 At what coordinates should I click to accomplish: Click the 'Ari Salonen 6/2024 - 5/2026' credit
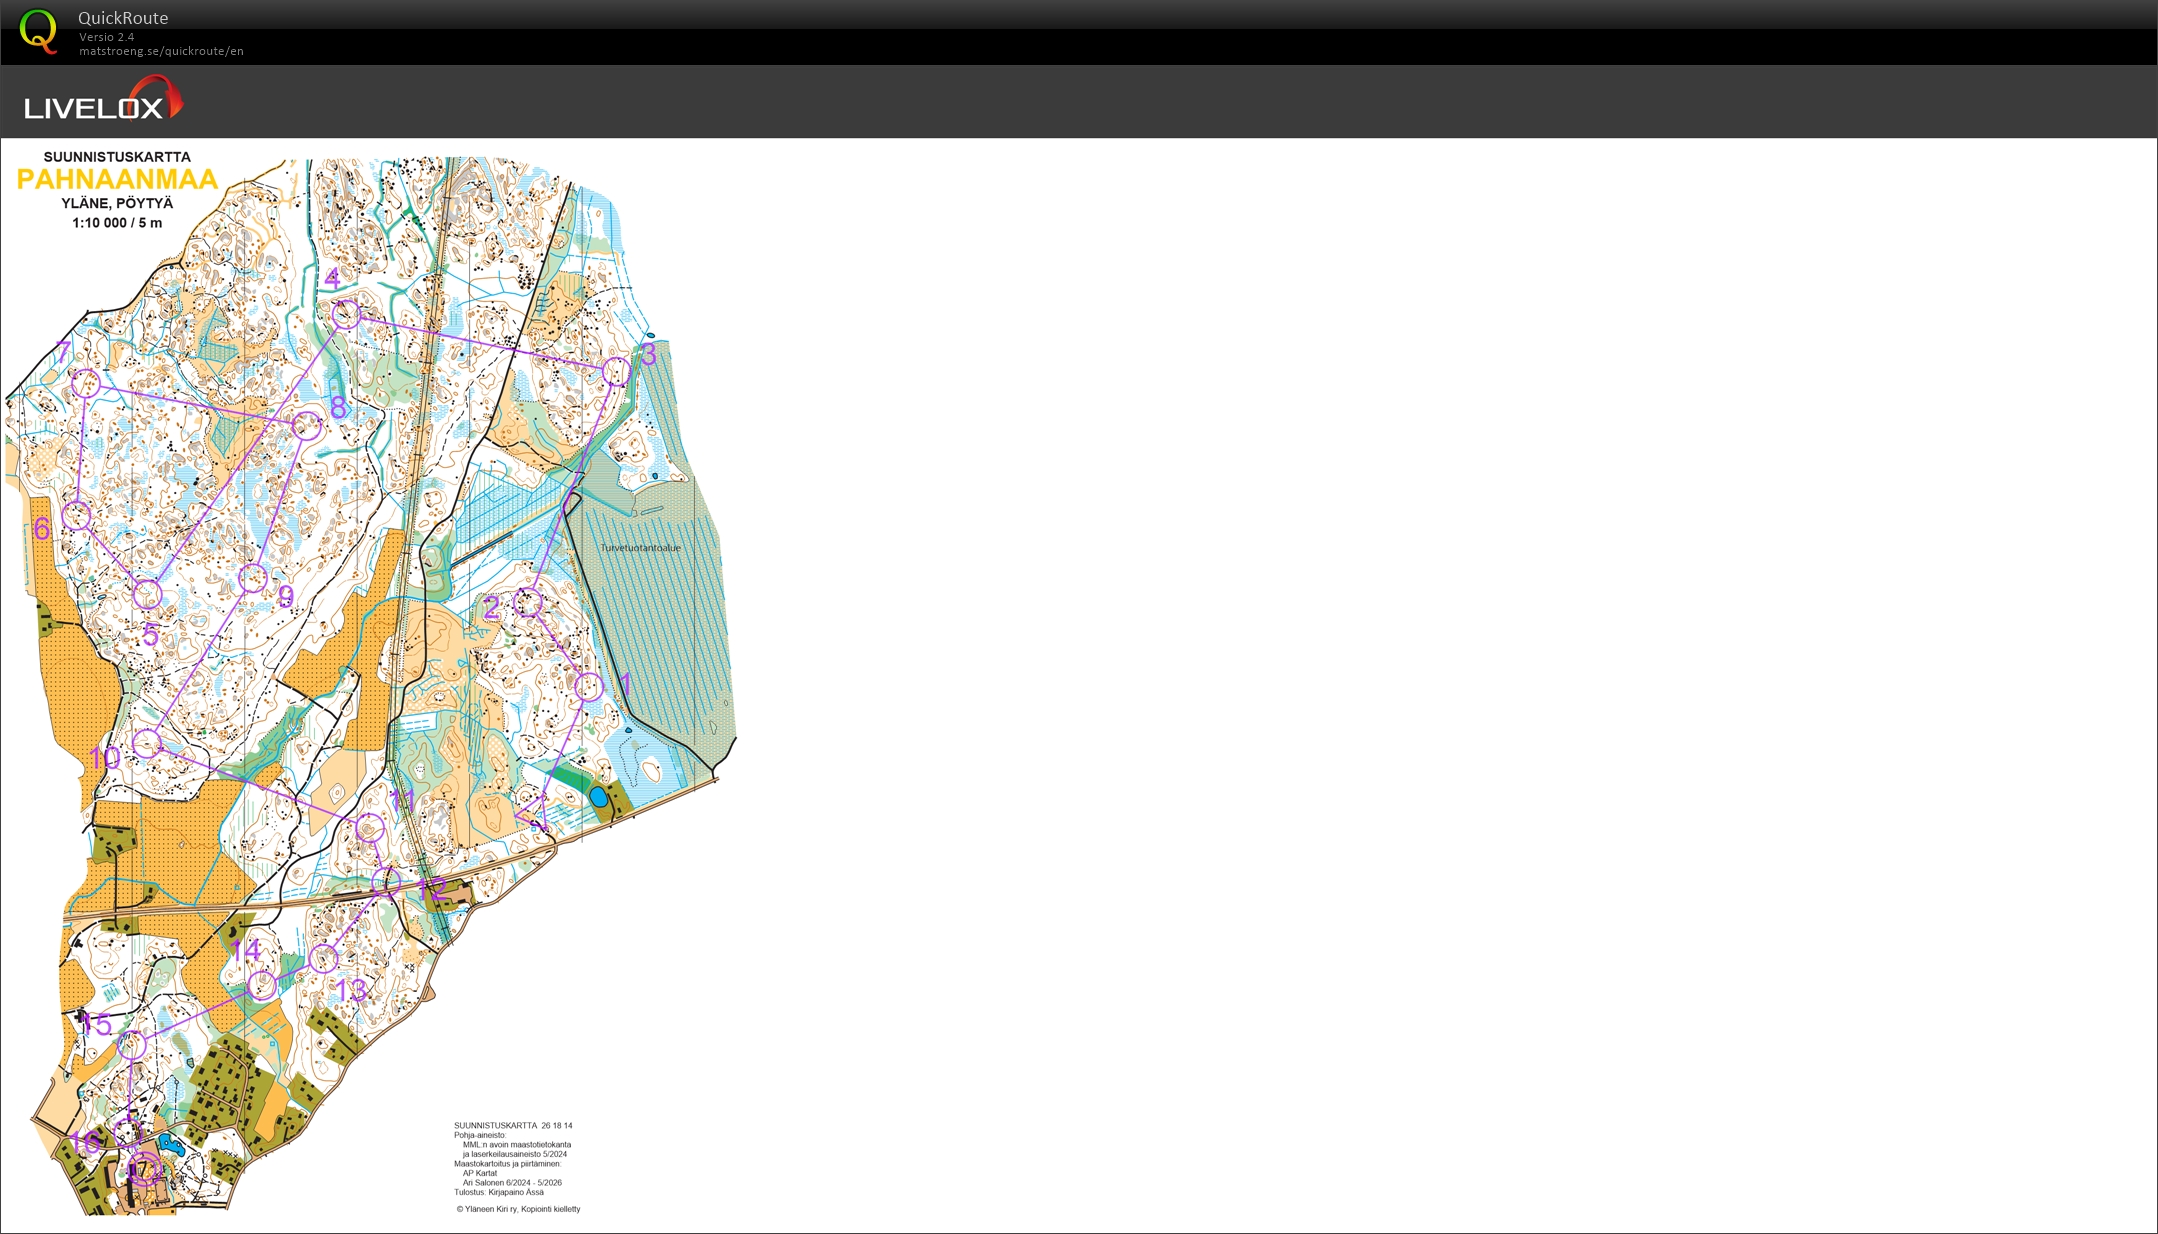pos(512,1183)
